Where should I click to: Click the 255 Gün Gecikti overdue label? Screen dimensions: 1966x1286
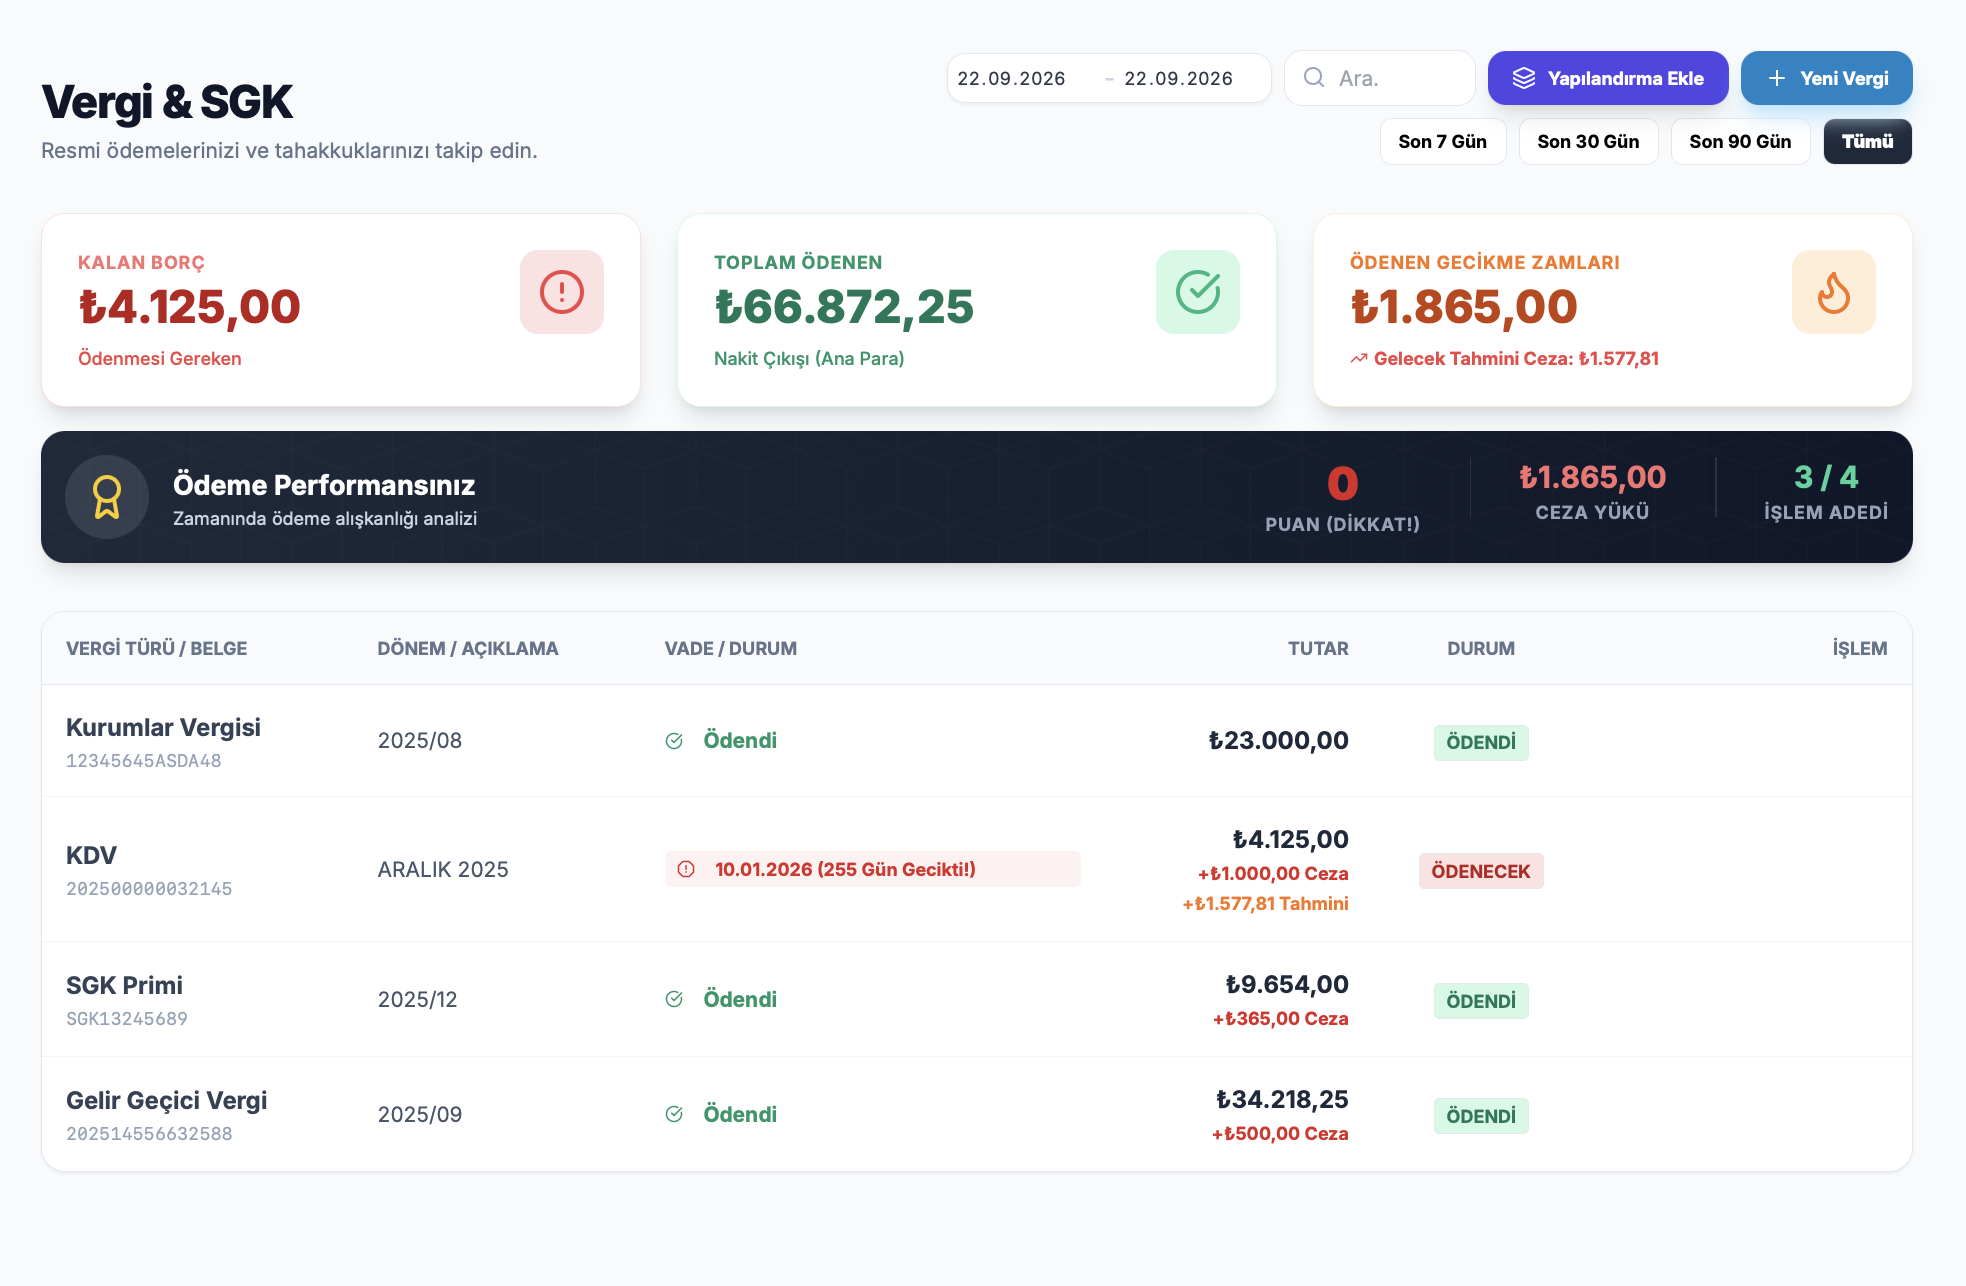pyautogui.click(x=873, y=869)
